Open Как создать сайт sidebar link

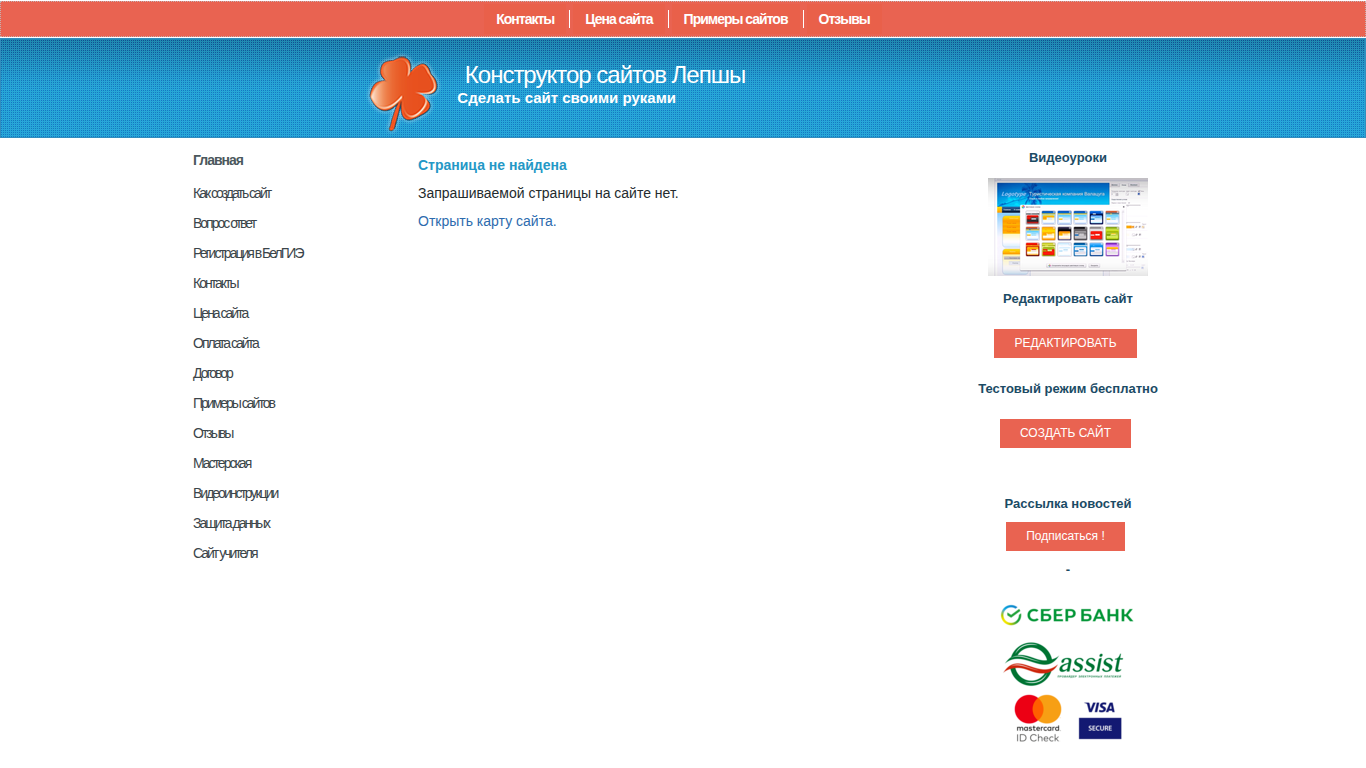[232, 193]
